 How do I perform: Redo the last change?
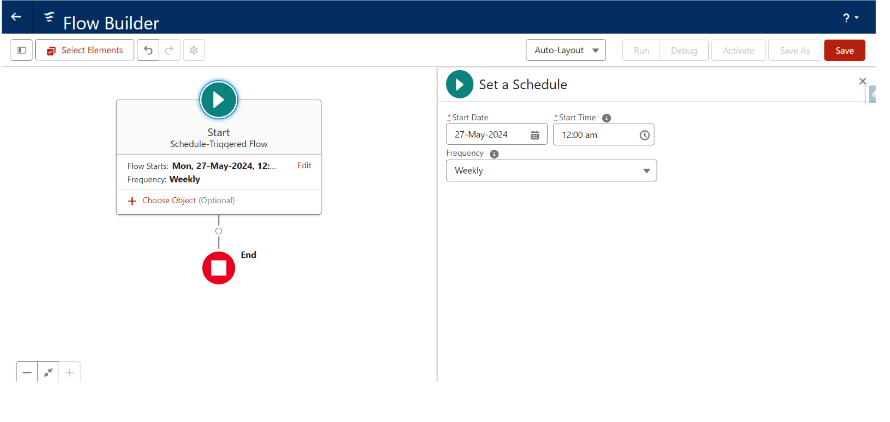169,50
